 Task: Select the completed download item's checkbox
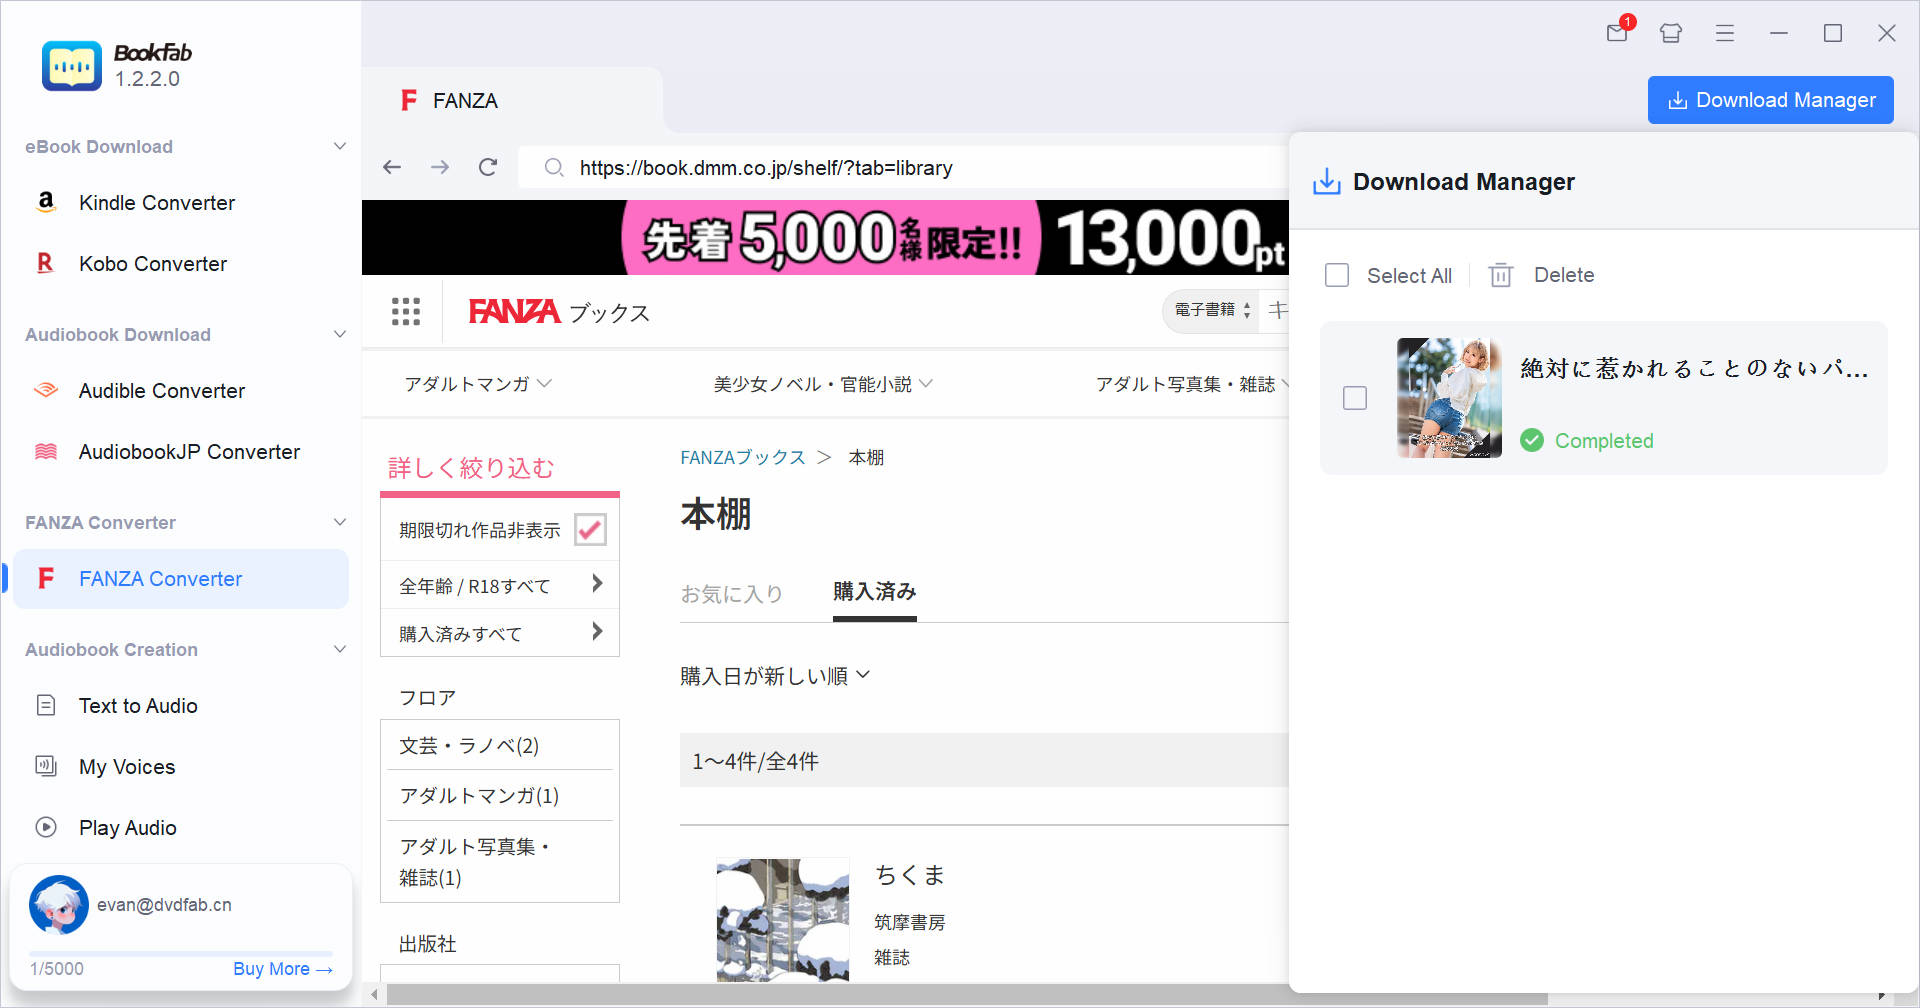tap(1355, 398)
